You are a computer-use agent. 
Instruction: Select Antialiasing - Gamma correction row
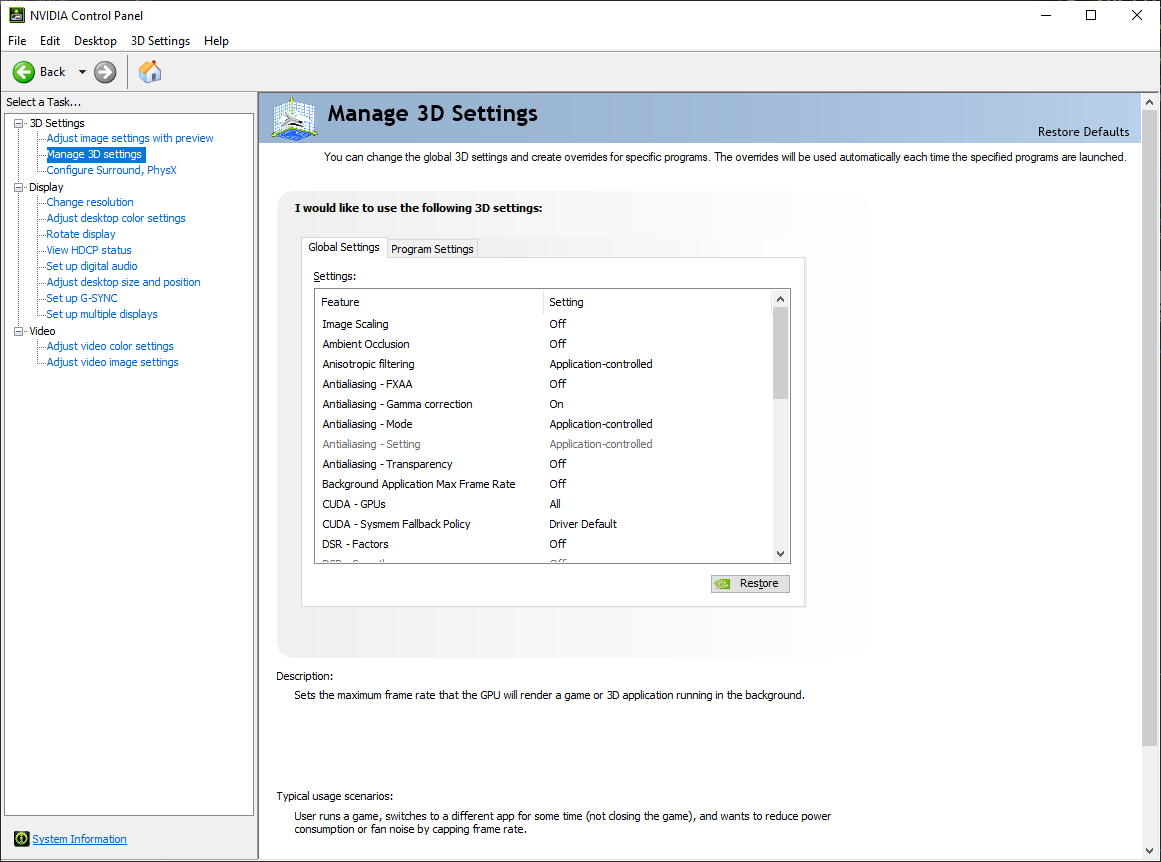543,404
